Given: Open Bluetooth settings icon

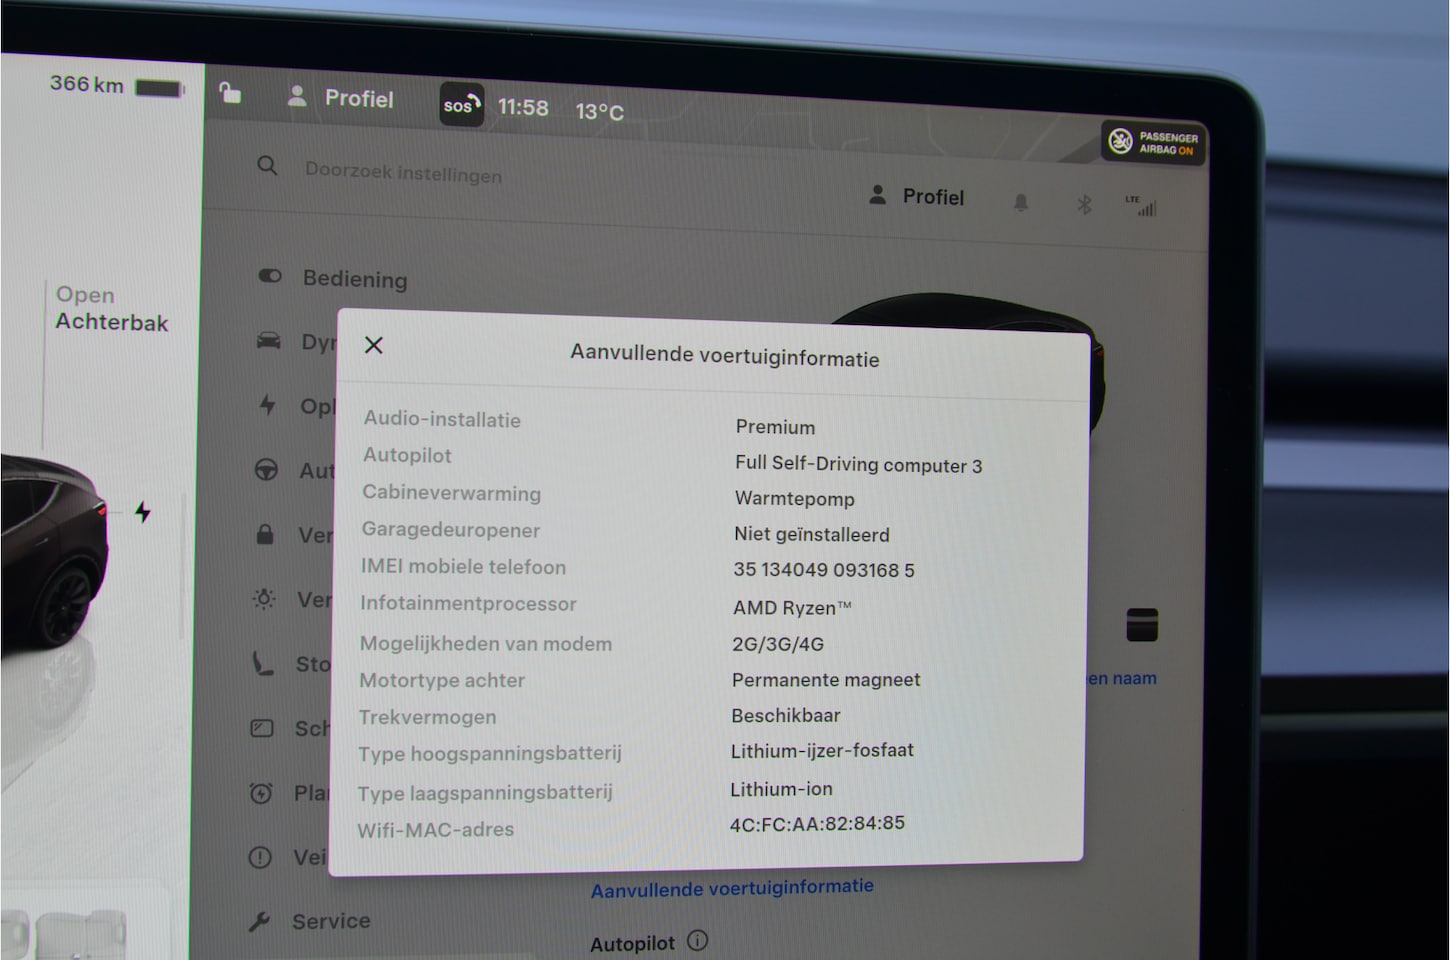Looking at the screenshot, I should (1083, 205).
